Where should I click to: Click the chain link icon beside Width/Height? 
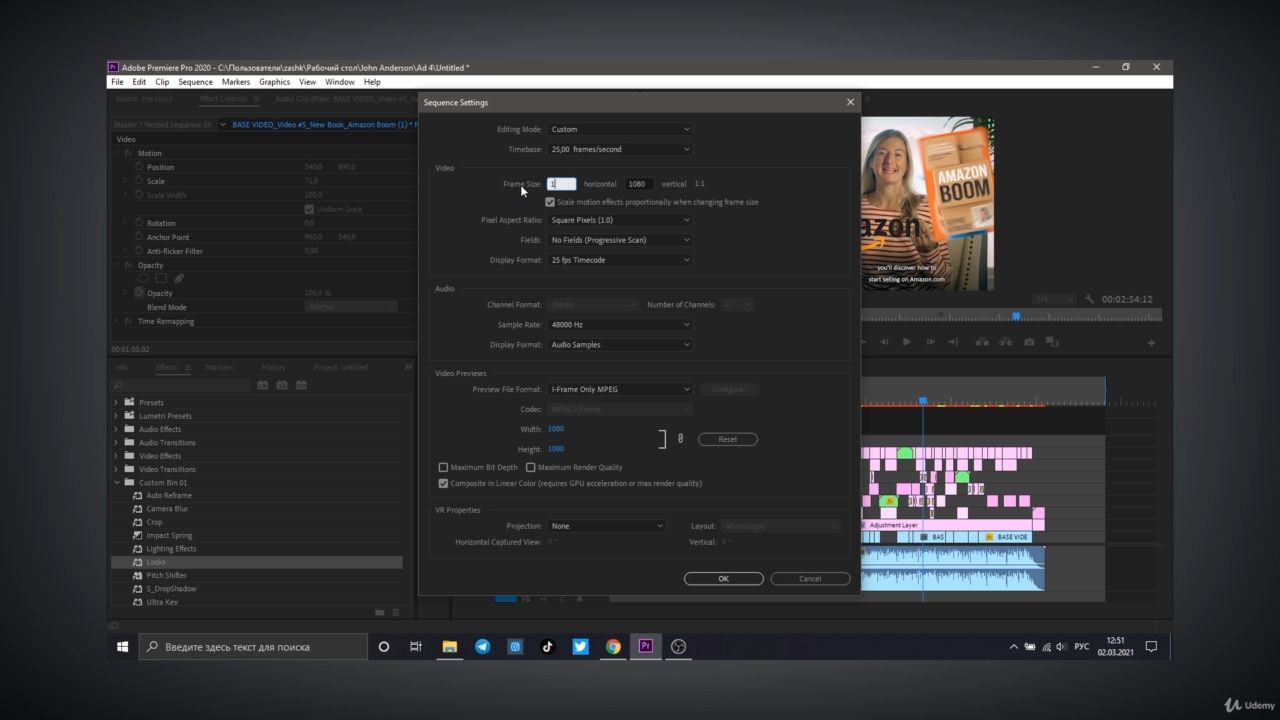(x=681, y=439)
